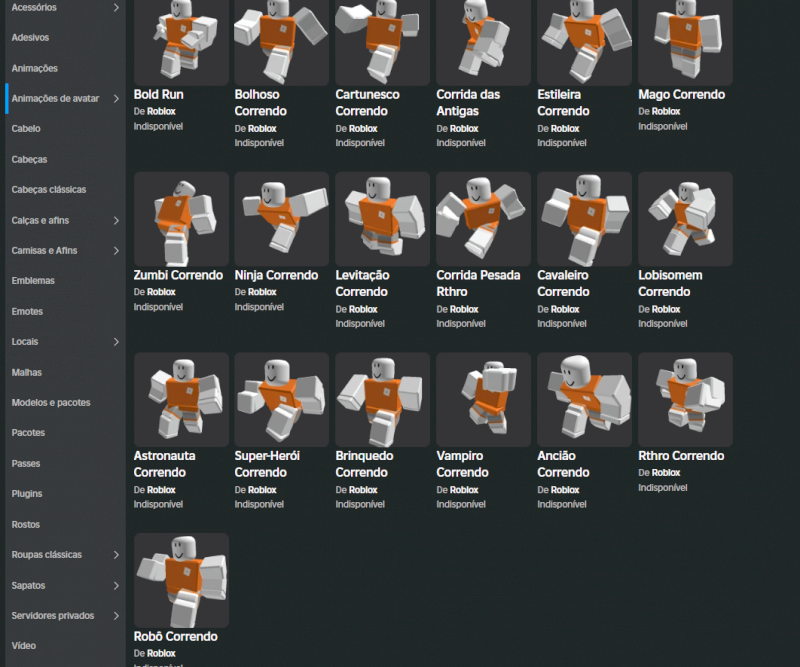Viewport: 800px width, 667px height.
Task: Go to the Pacotes category
Action: pyautogui.click(x=28, y=433)
